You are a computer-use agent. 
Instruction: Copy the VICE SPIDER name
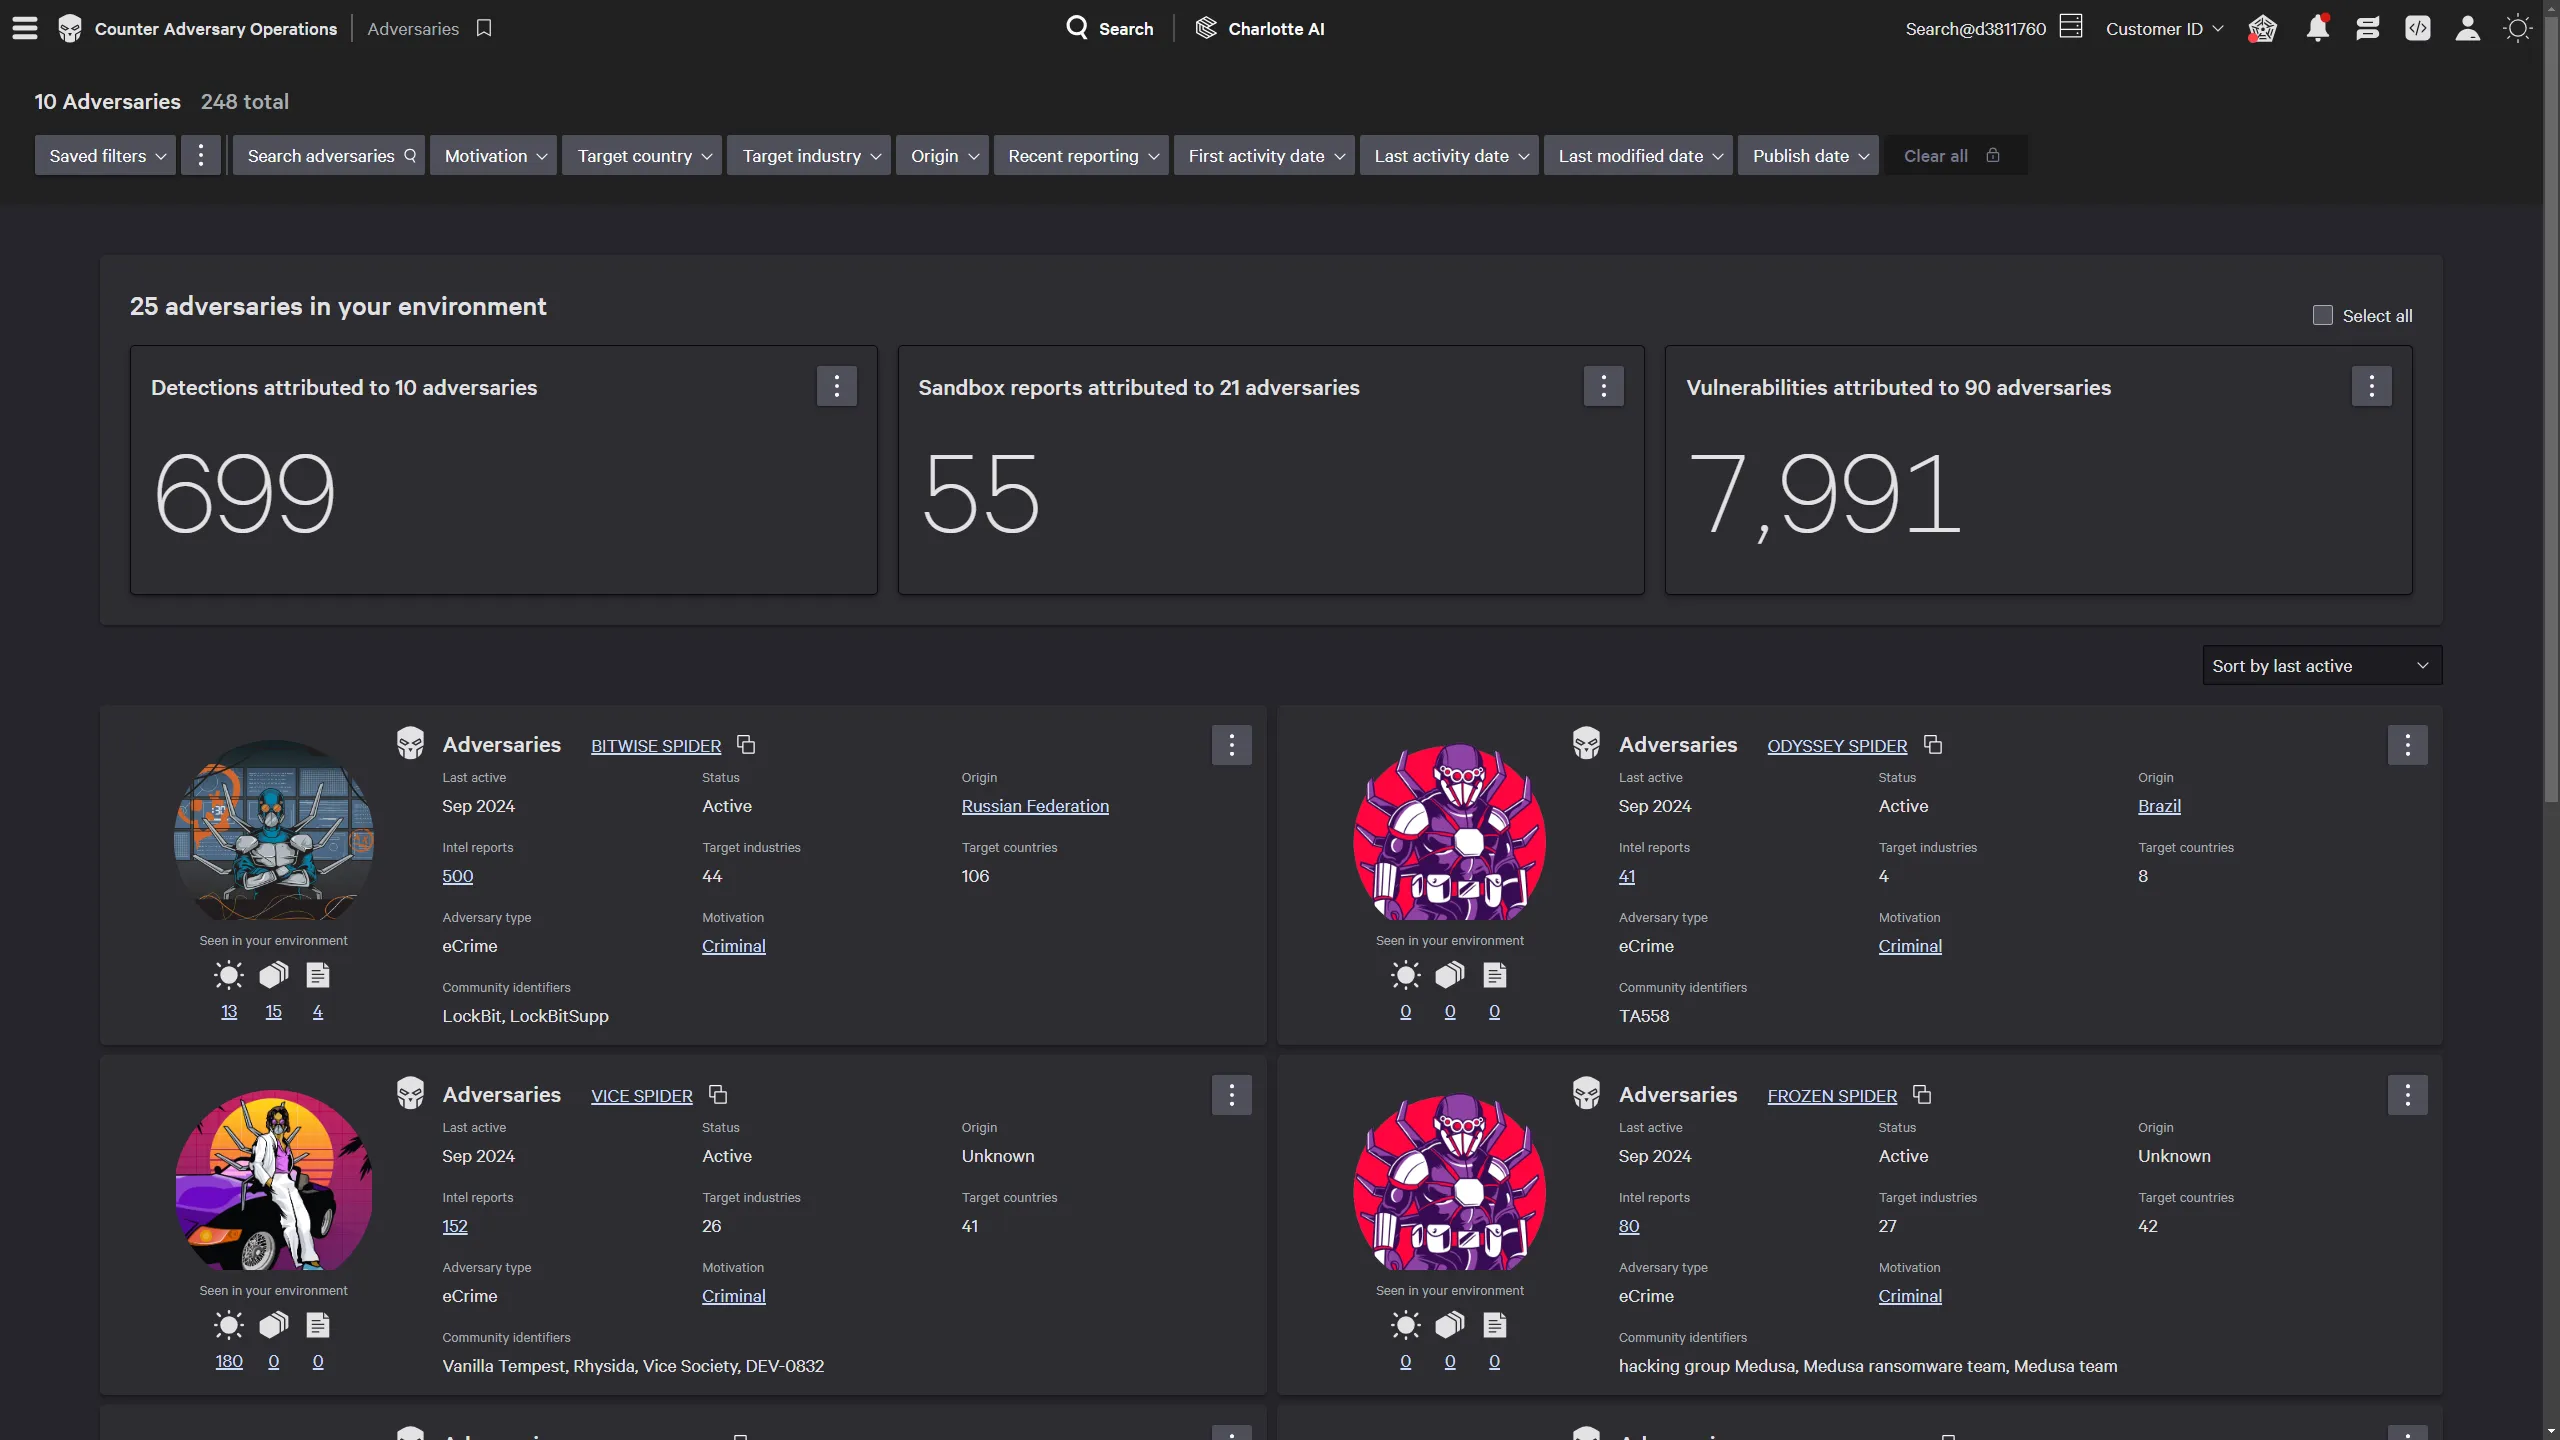click(718, 1094)
